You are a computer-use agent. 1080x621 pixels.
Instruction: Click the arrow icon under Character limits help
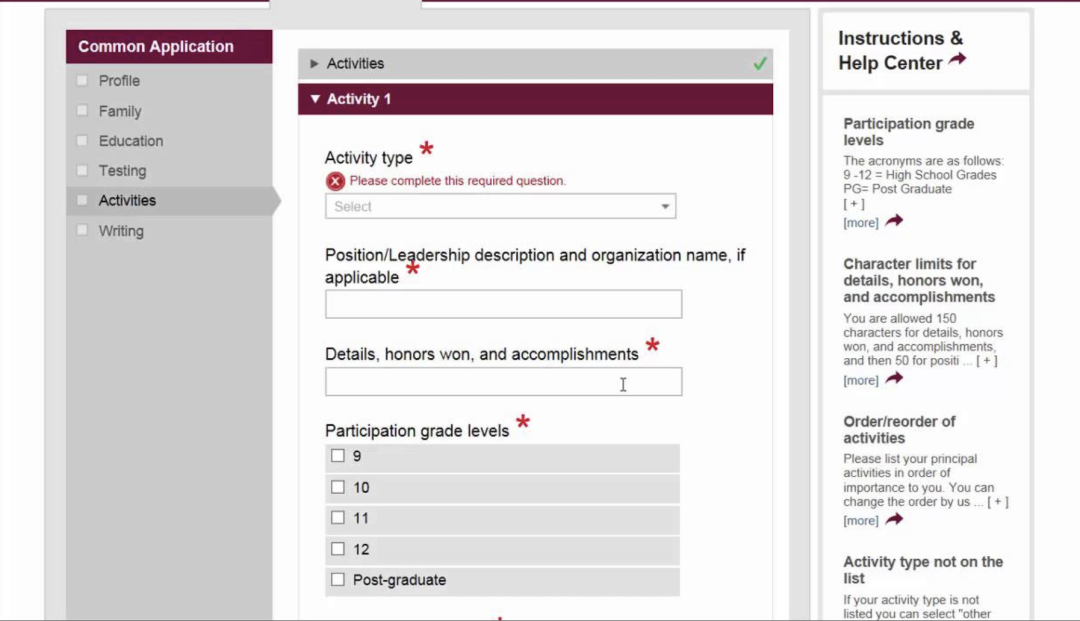click(x=894, y=378)
